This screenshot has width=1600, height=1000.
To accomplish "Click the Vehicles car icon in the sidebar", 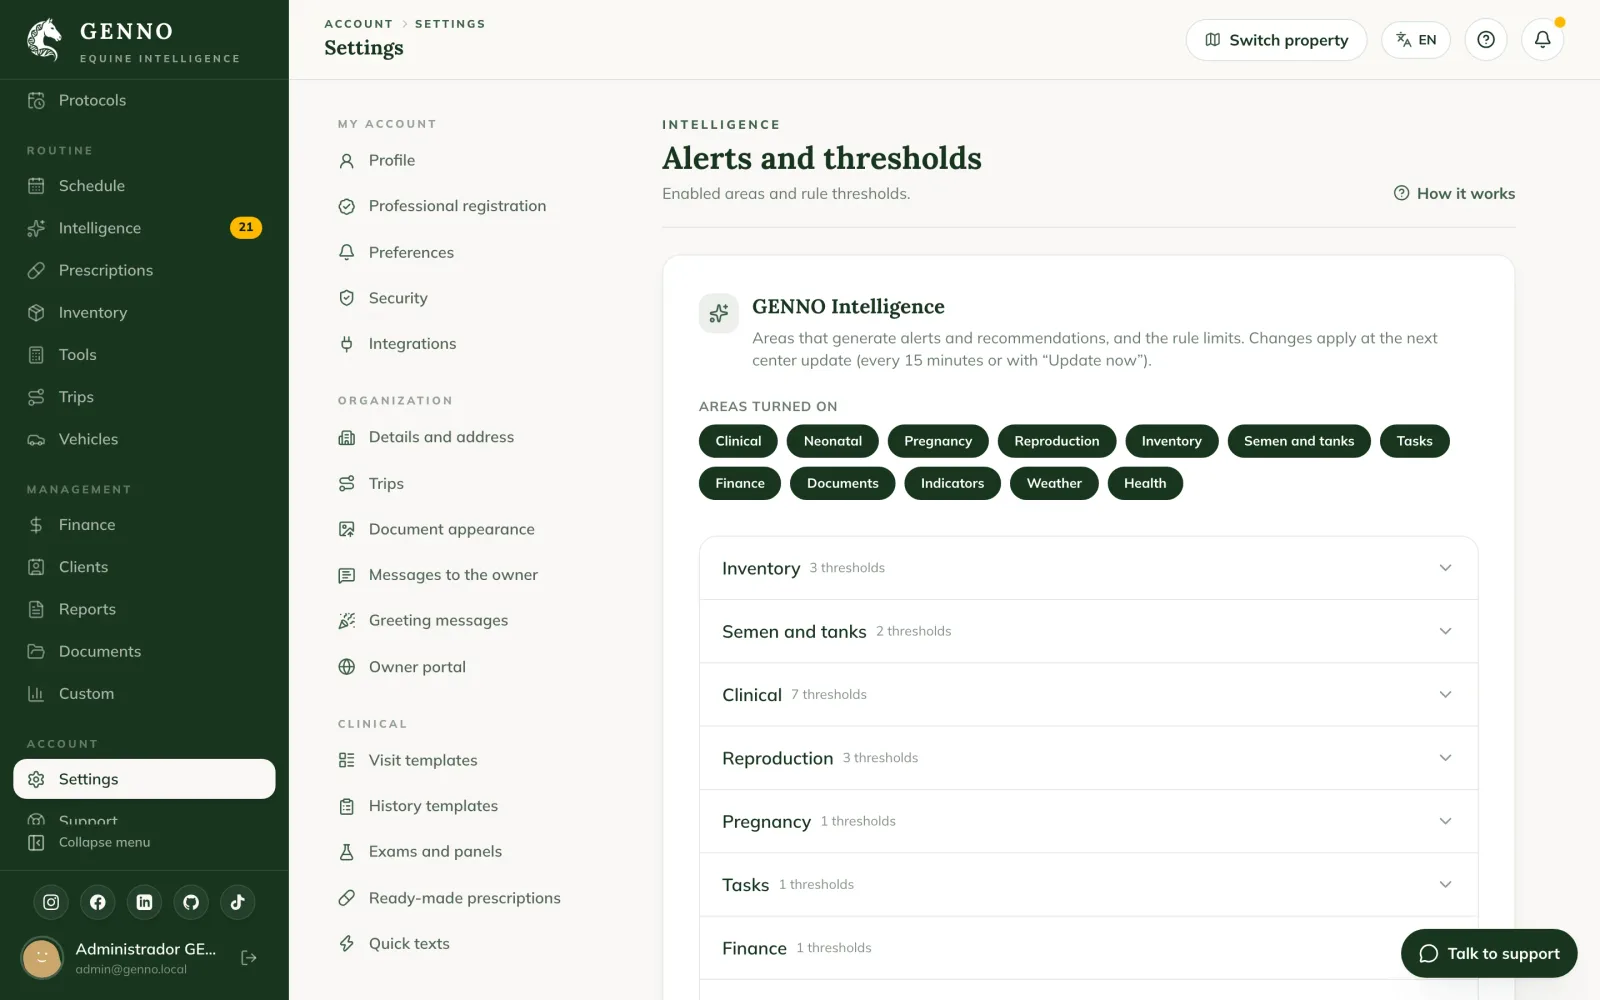I will coord(36,439).
